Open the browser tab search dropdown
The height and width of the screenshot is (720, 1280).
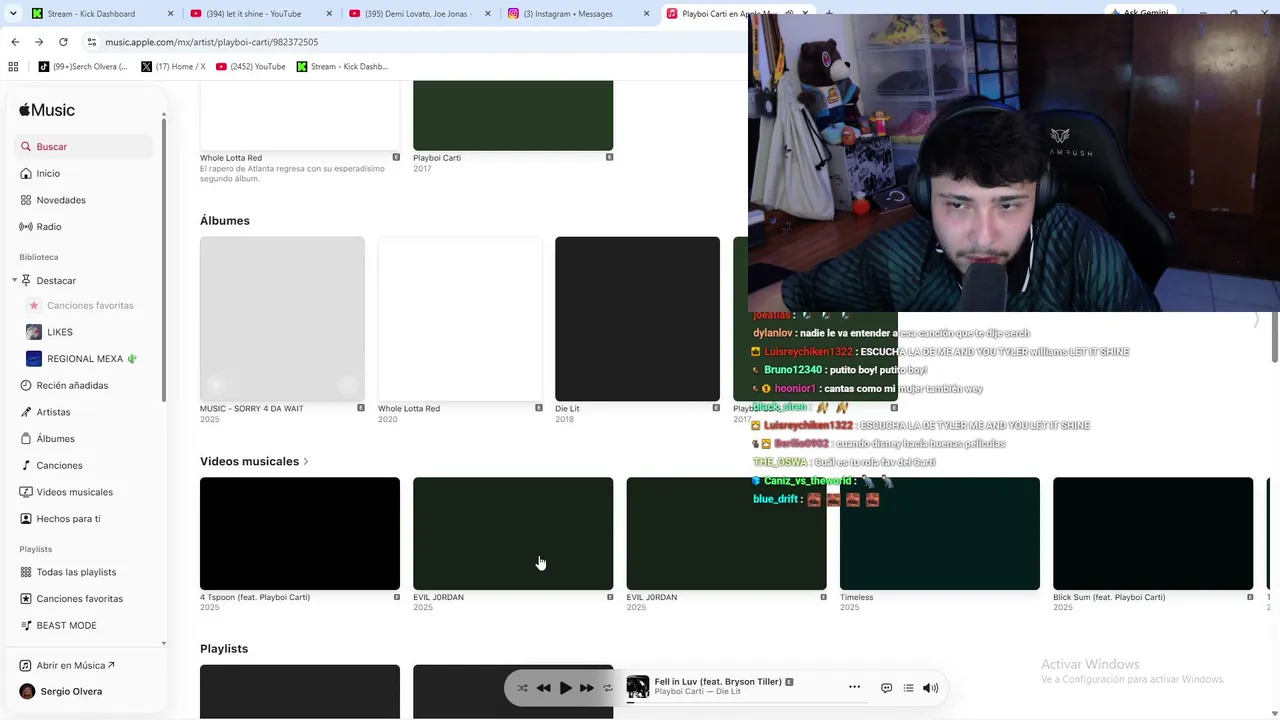tap(13, 14)
